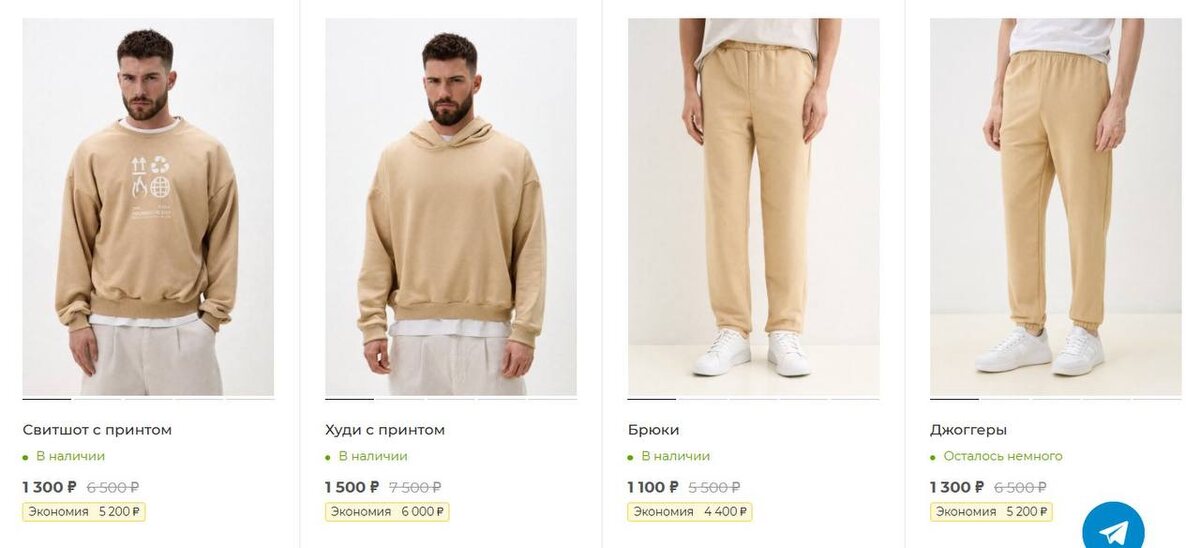Open the Джоггеры product photo
The width and height of the screenshot is (1200, 548).
click(1056, 207)
